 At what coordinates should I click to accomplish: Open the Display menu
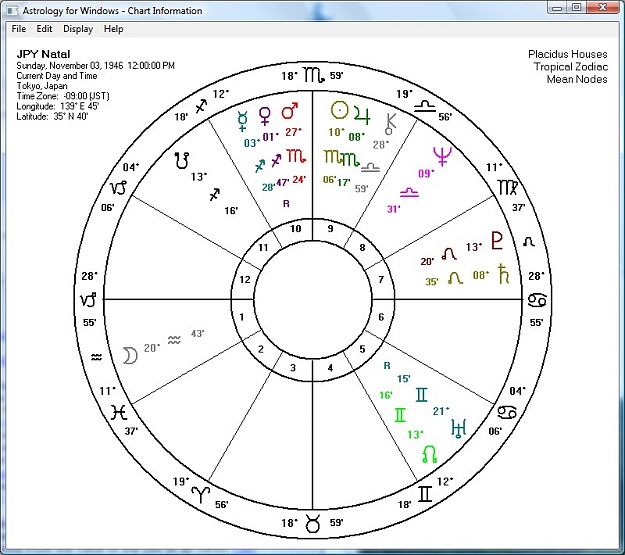click(x=78, y=29)
